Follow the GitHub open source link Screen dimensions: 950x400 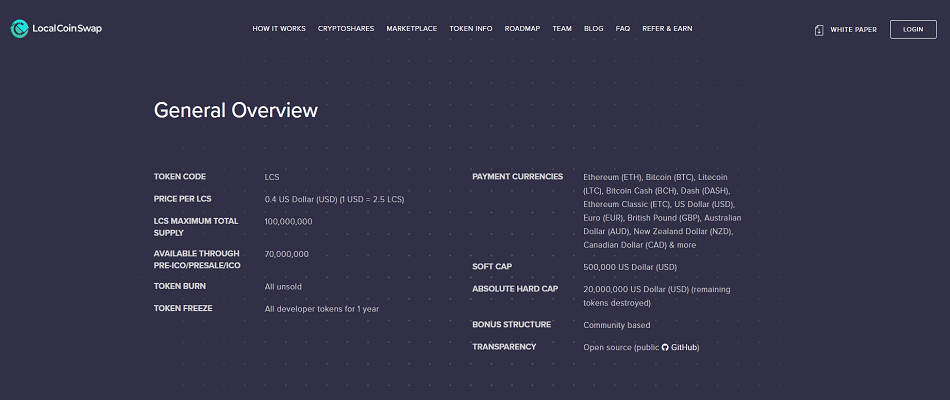684,347
